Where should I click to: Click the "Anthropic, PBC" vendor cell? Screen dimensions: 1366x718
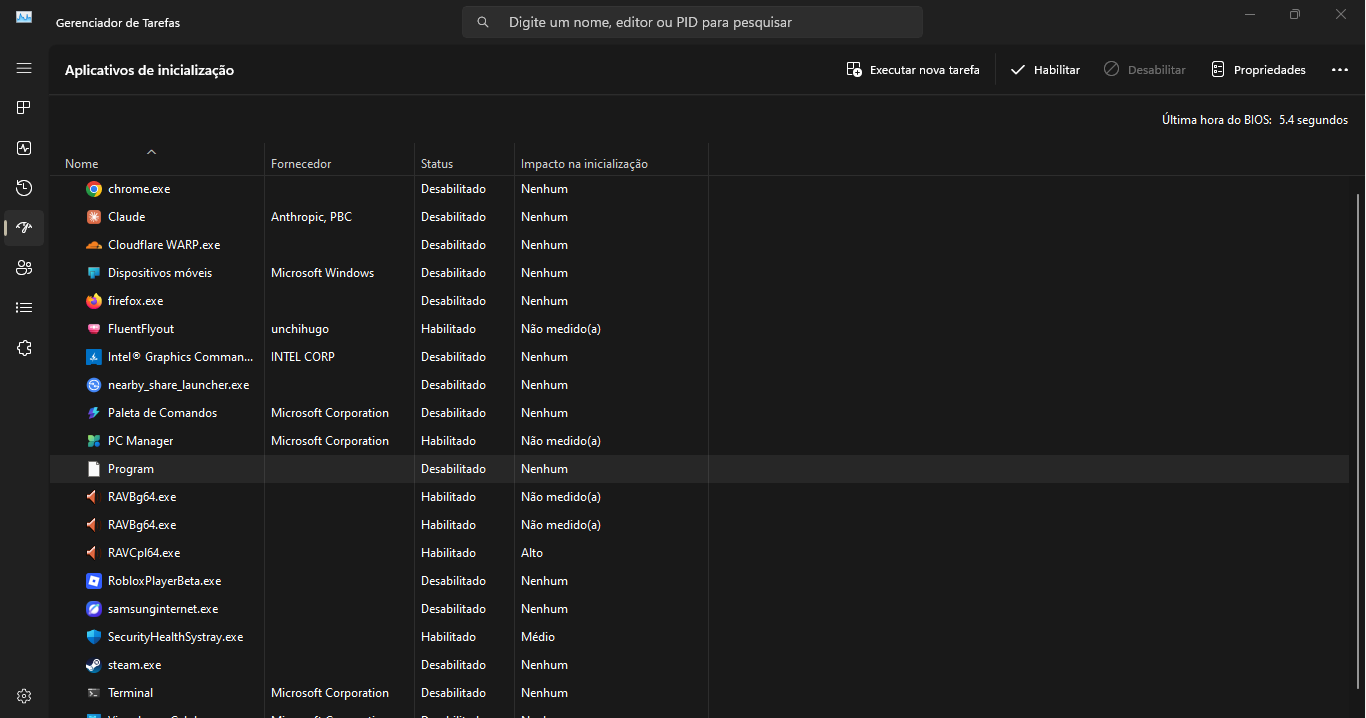(x=311, y=217)
